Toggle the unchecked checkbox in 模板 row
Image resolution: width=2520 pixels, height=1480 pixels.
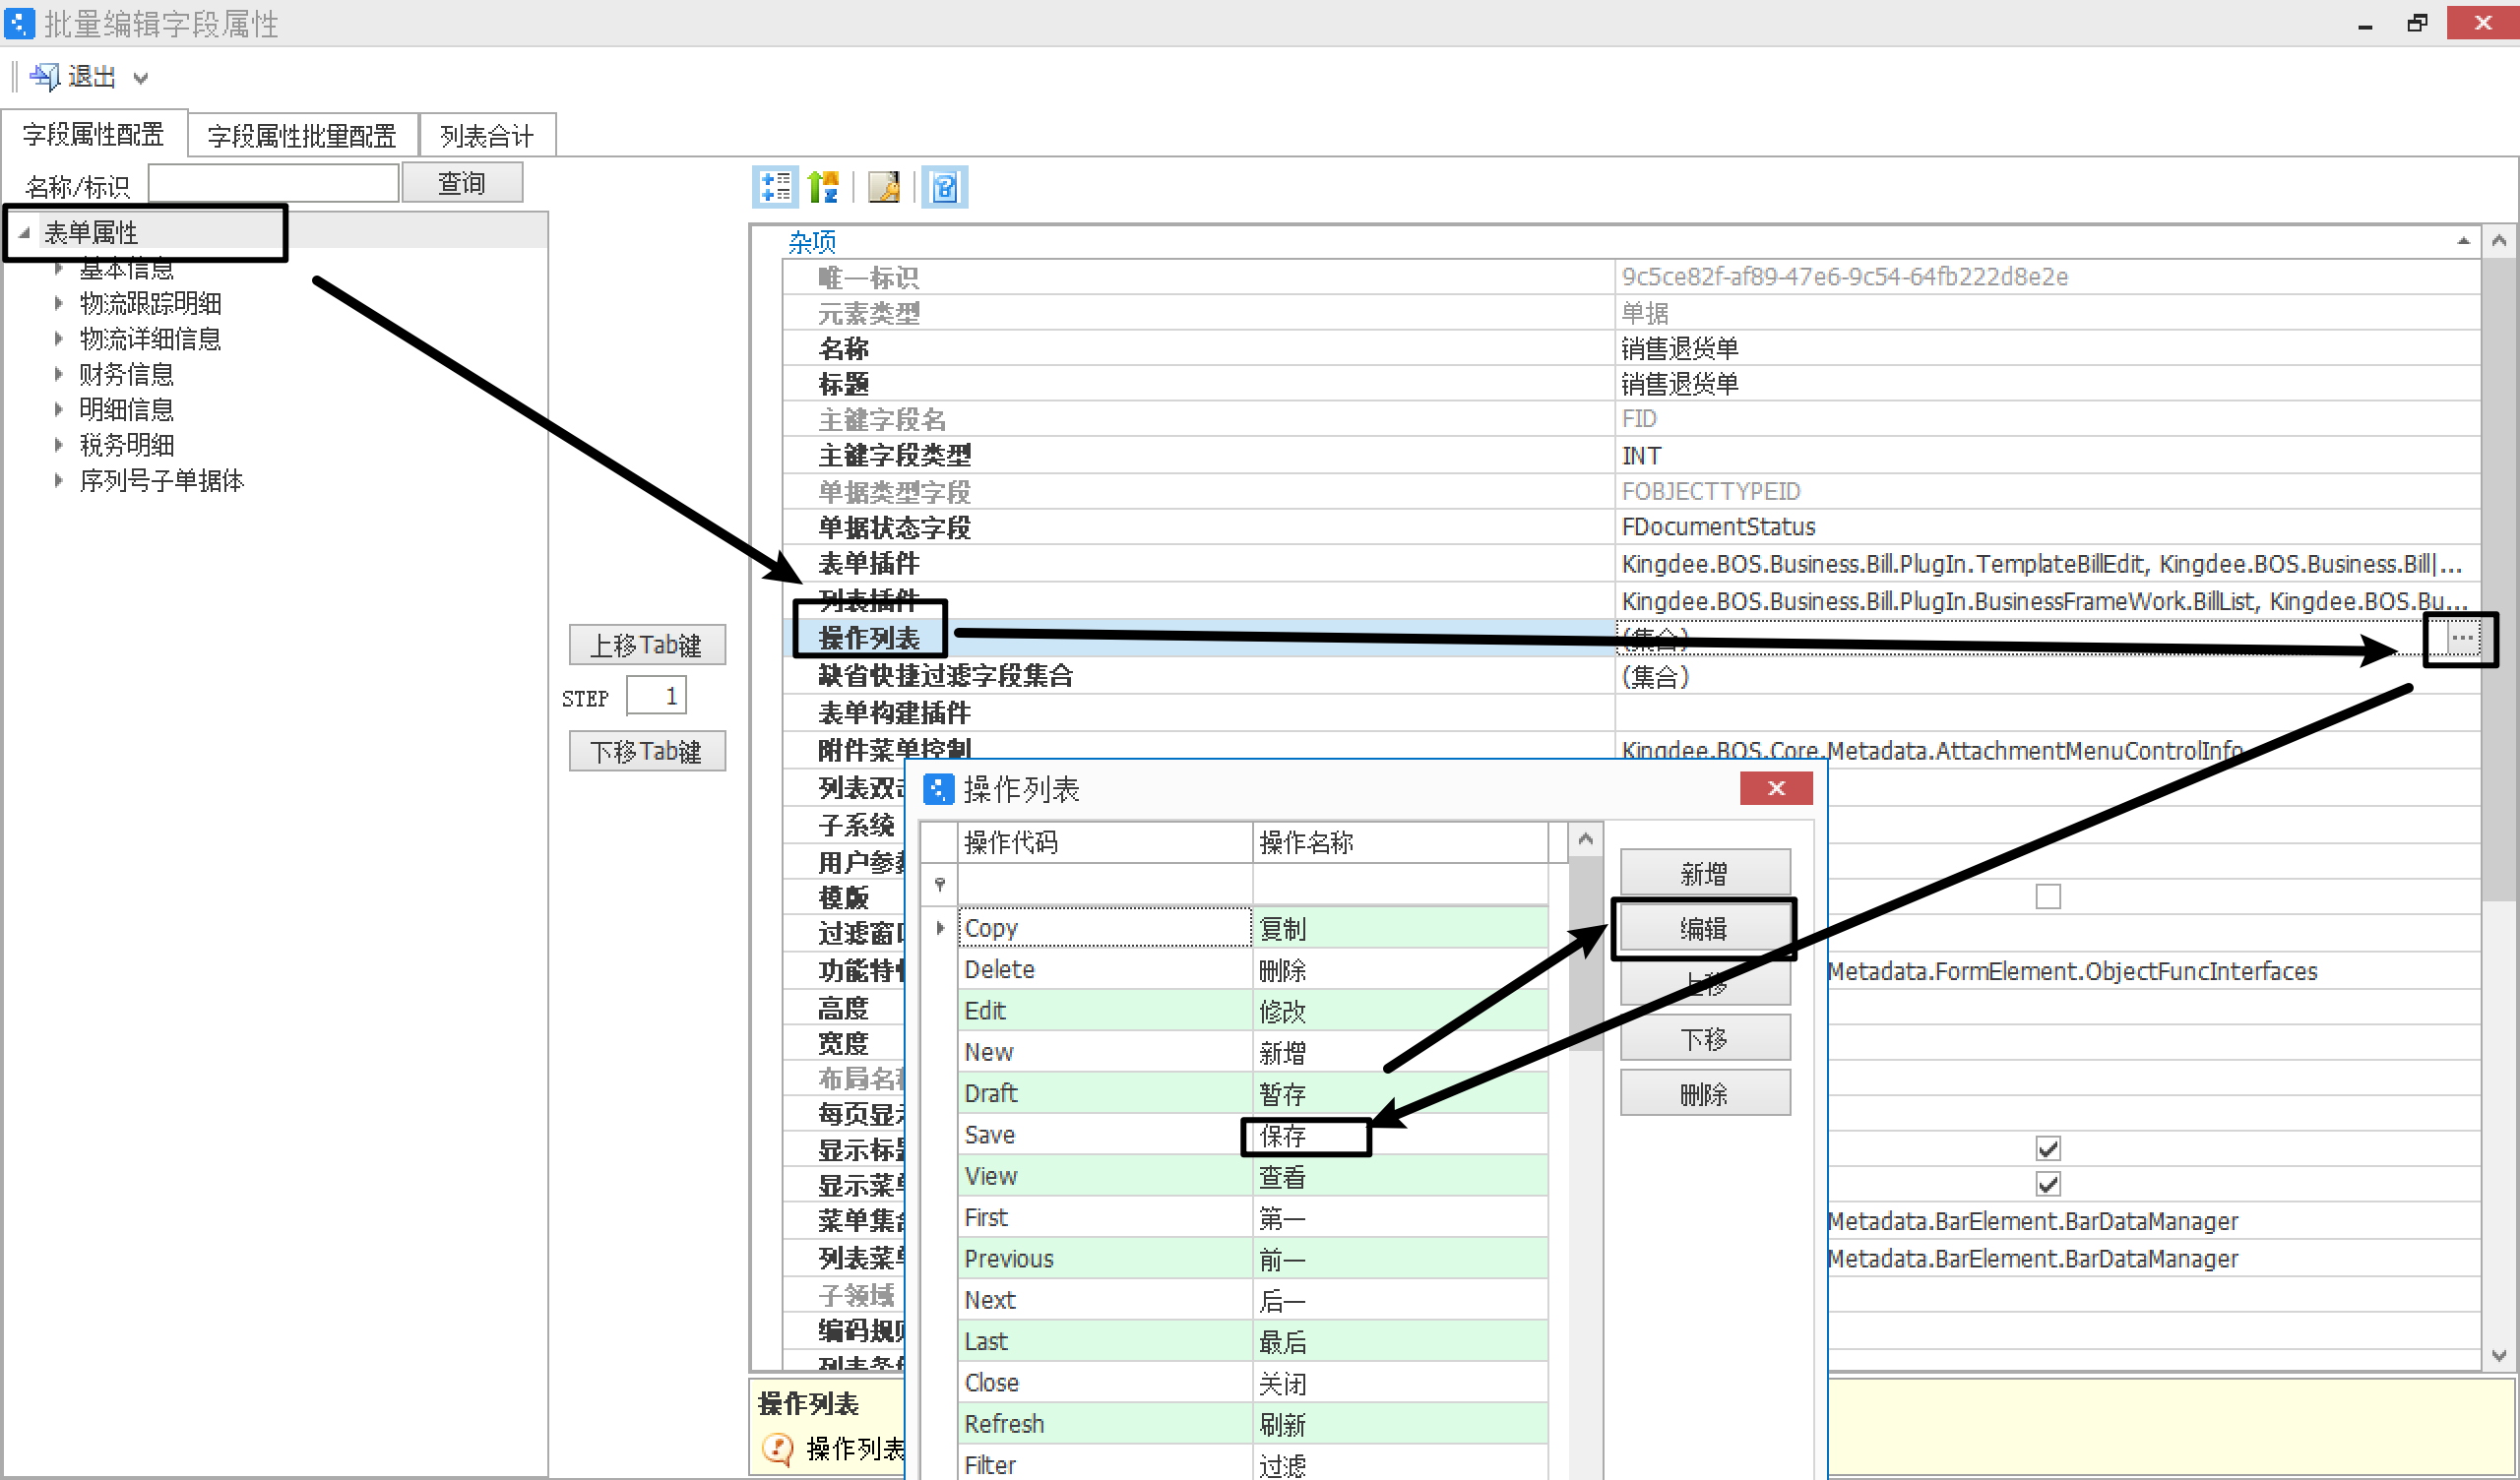point(2047,897)
